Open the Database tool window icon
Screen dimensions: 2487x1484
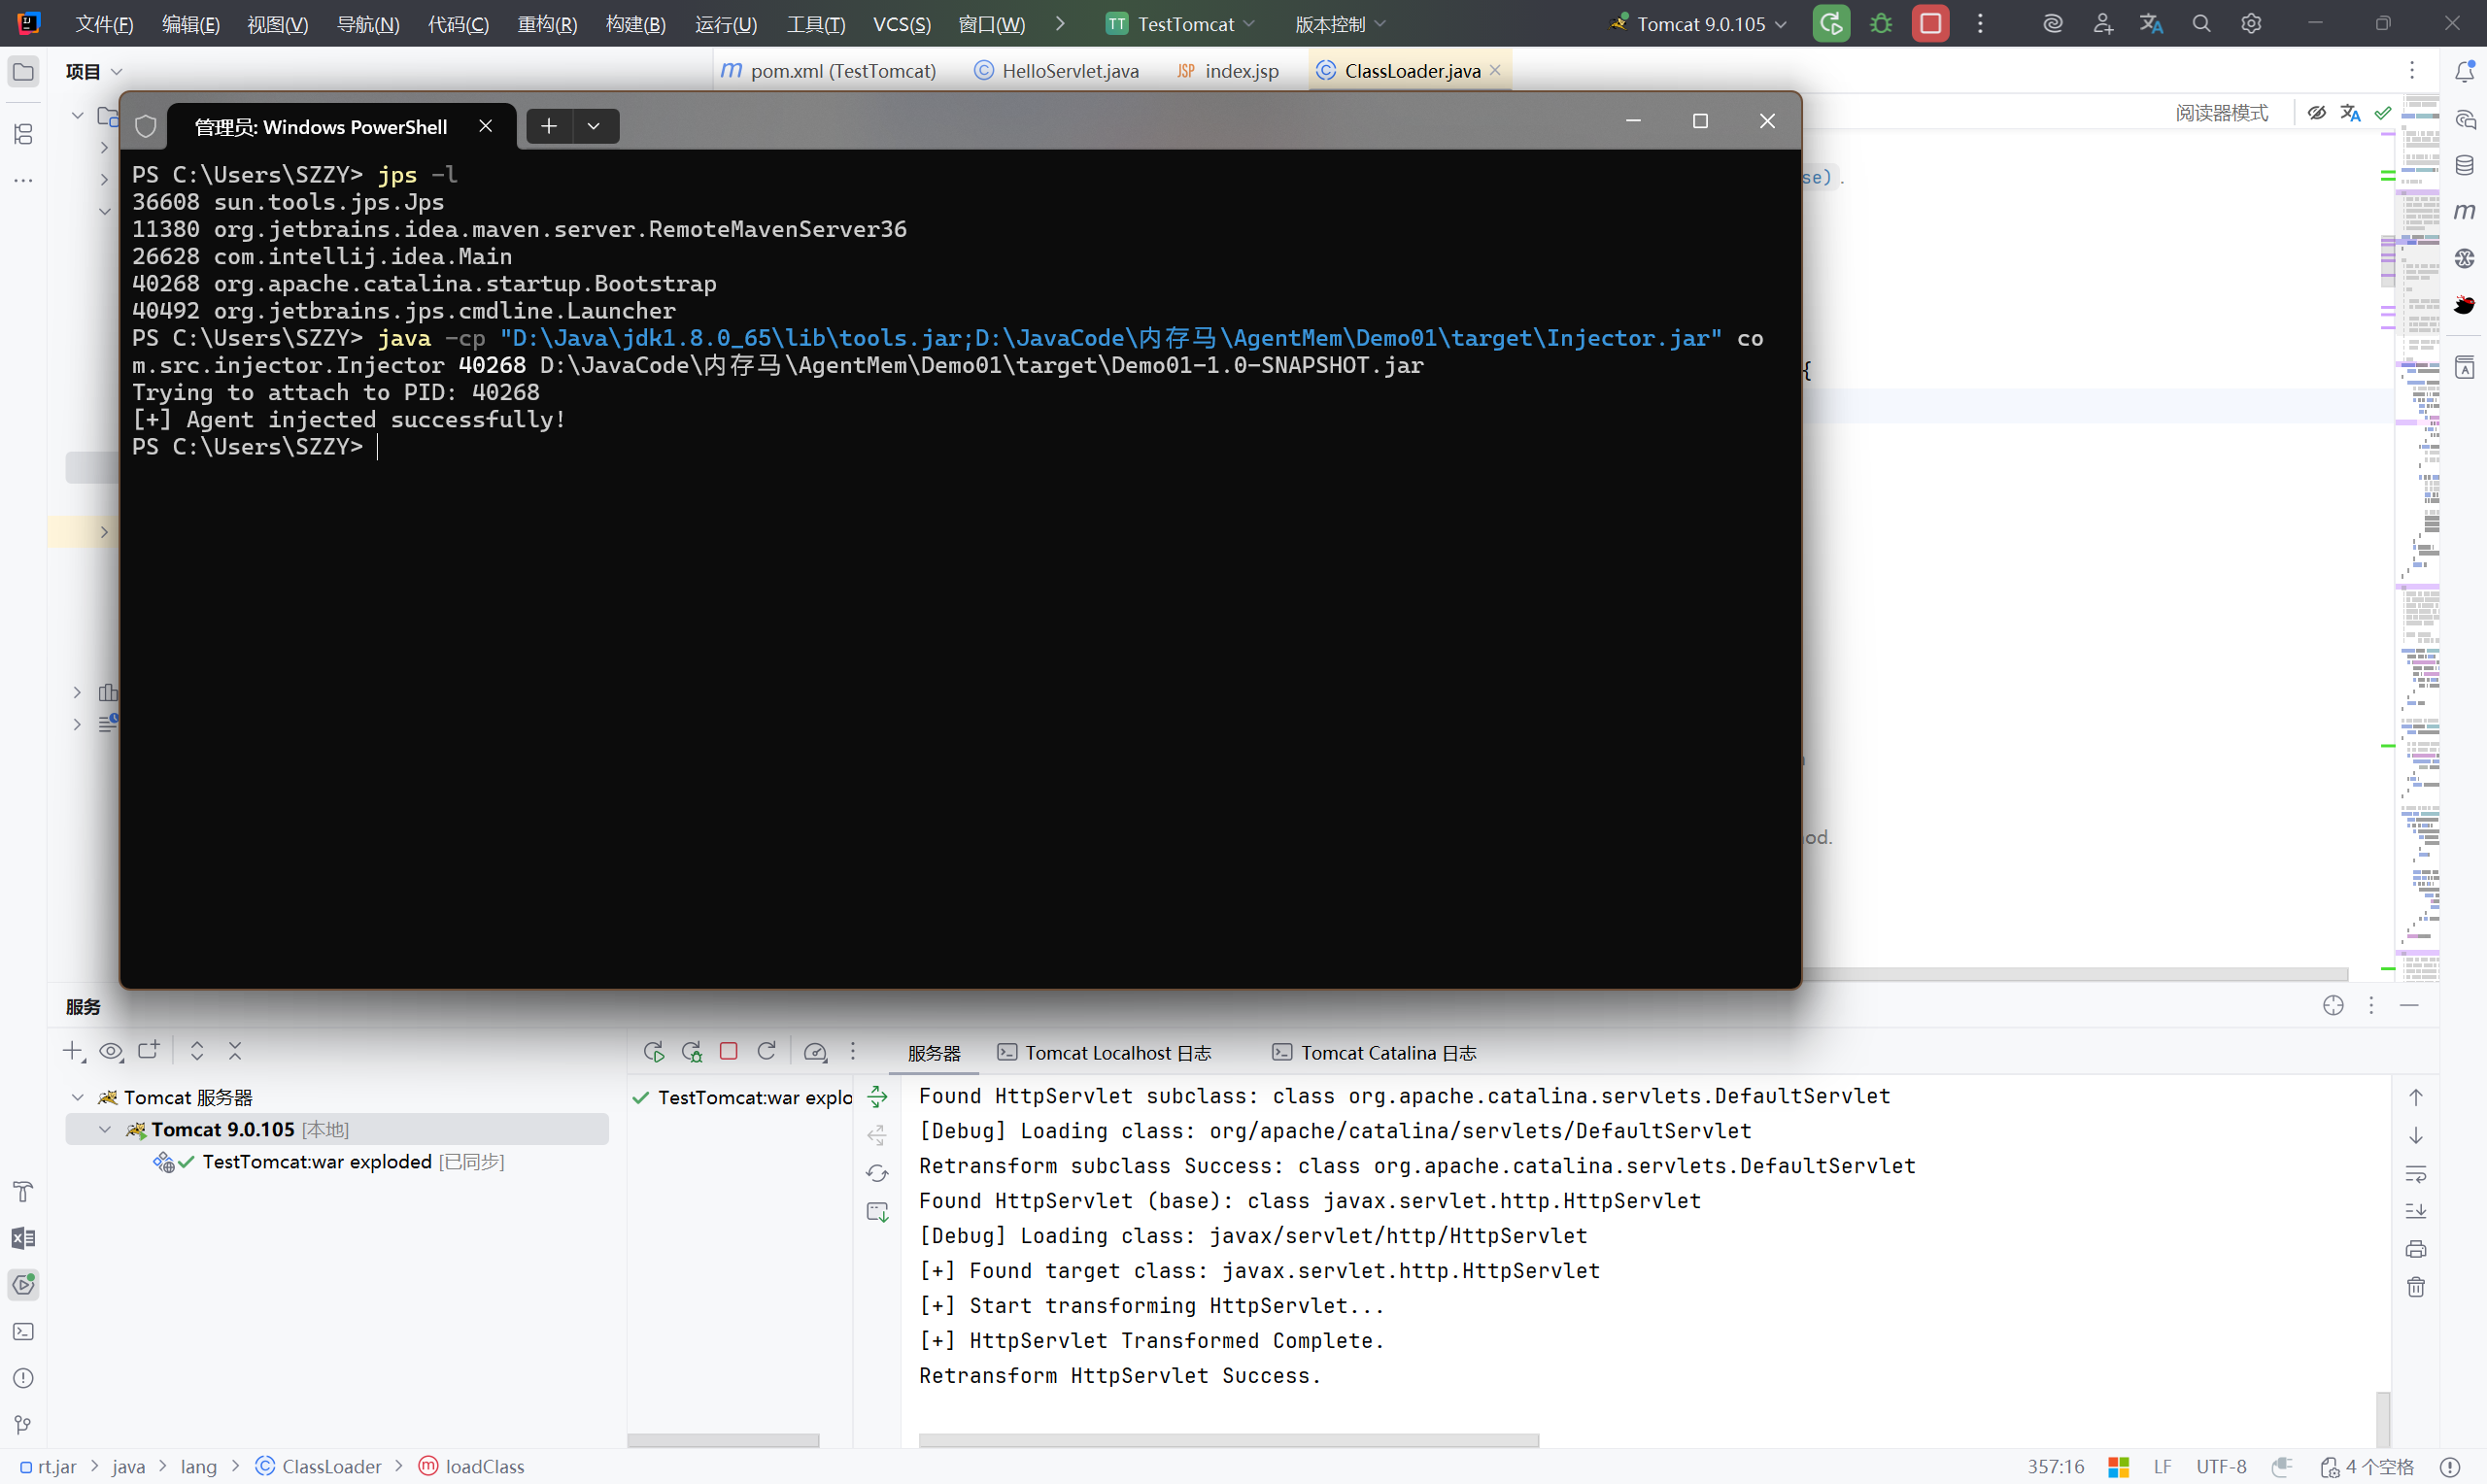click(x=2464, y=165)
